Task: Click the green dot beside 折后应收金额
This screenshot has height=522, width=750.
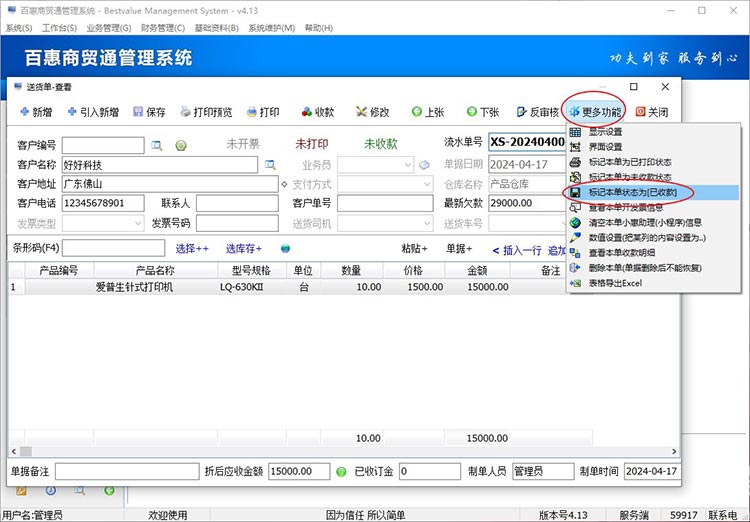Action: coord(341,472)
